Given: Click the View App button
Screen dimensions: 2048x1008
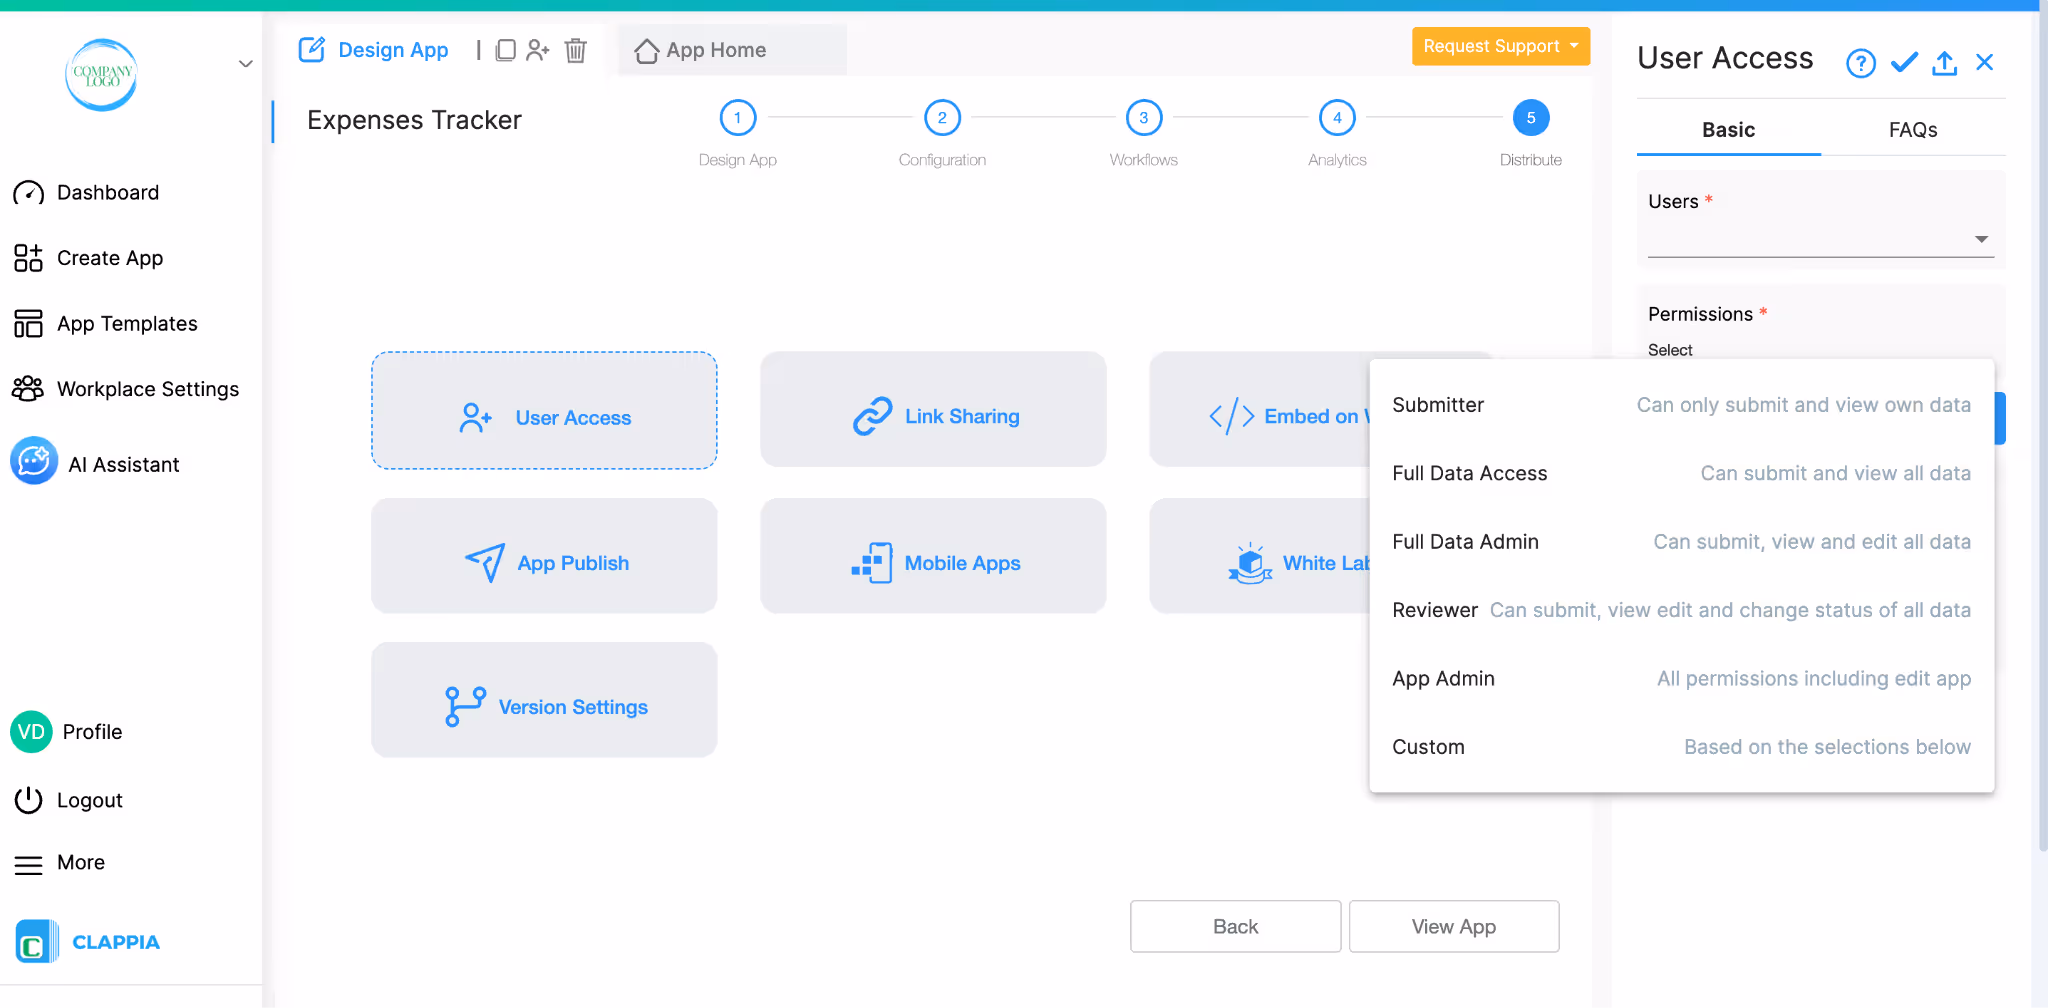Looking at the screenshot, I should [1453, 926].
